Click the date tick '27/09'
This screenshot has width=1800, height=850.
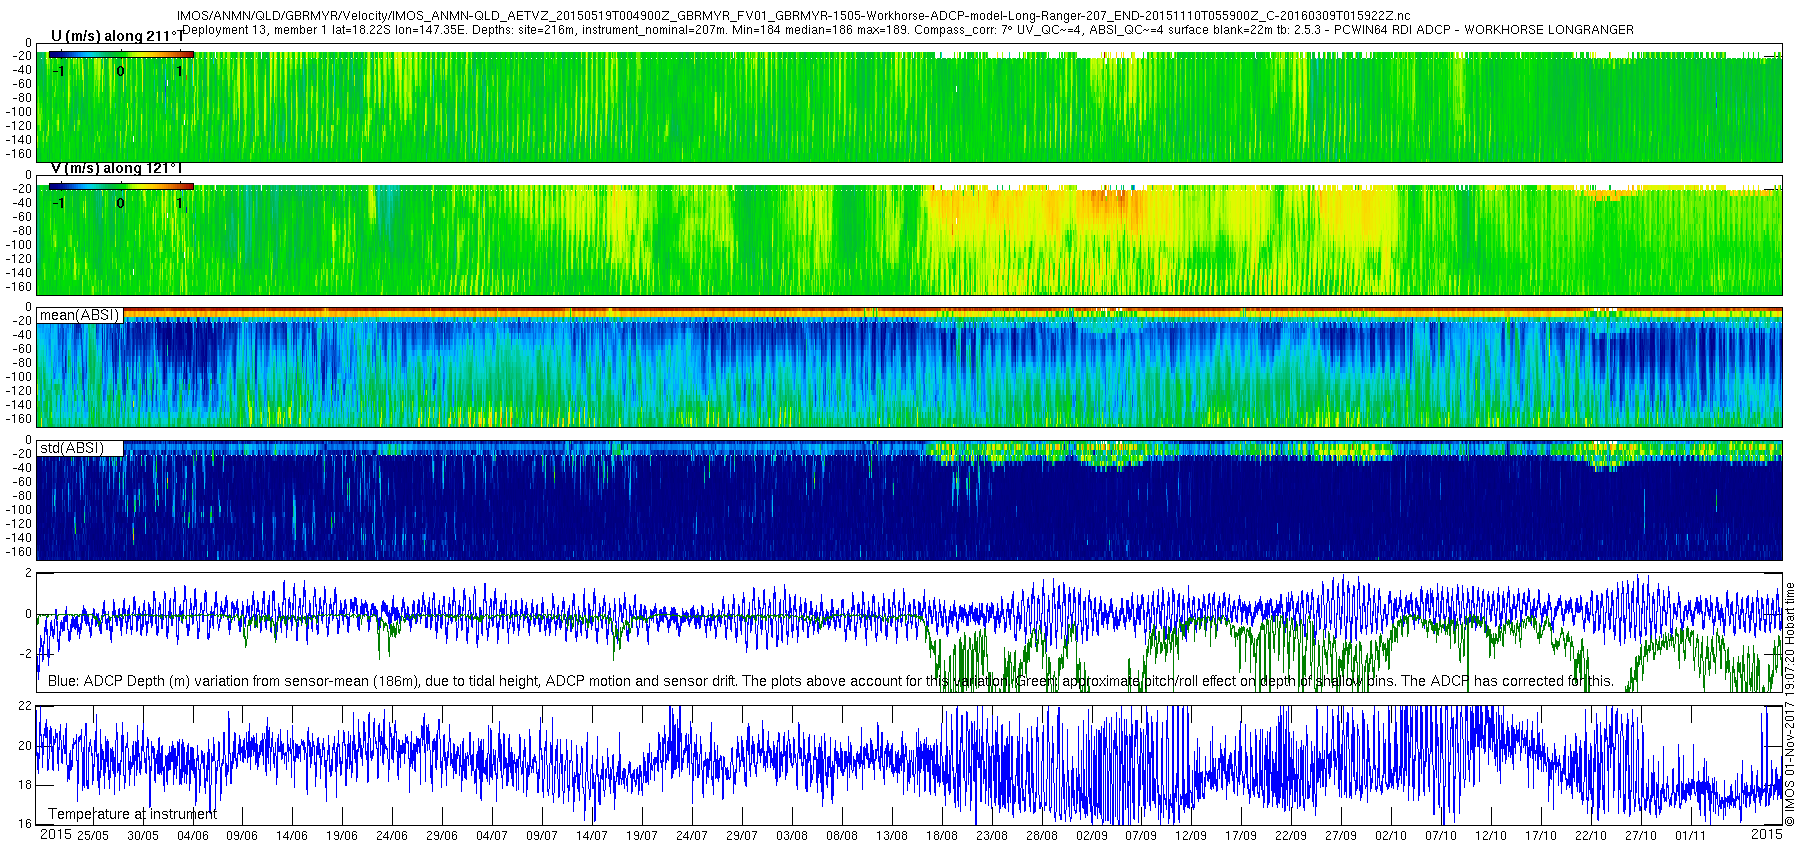point(1341,836)
